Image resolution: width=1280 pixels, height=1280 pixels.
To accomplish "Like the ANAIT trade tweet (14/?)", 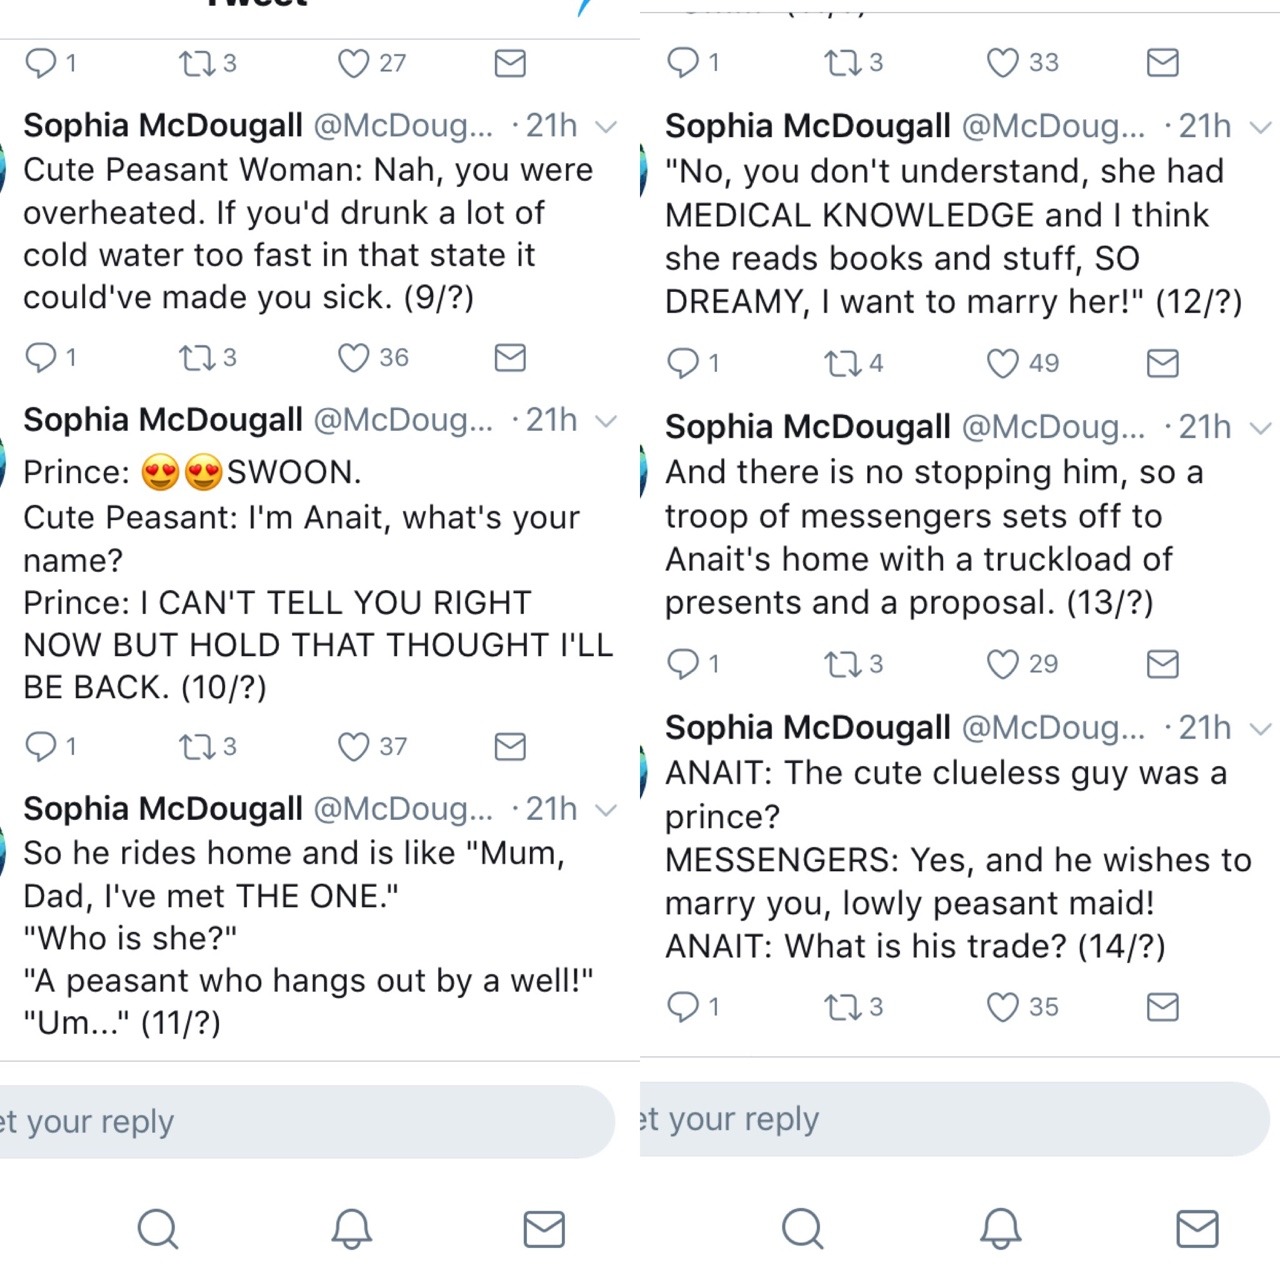I will (x=1003, y=1007).
